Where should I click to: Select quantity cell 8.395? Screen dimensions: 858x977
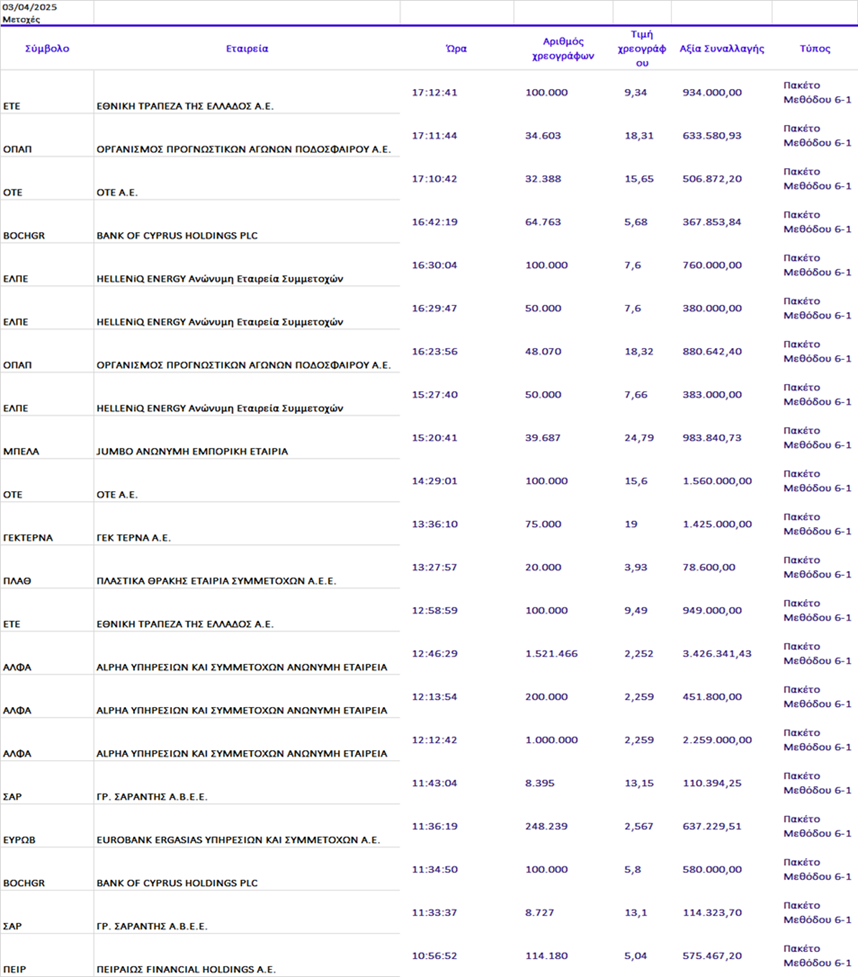point(540,783)
